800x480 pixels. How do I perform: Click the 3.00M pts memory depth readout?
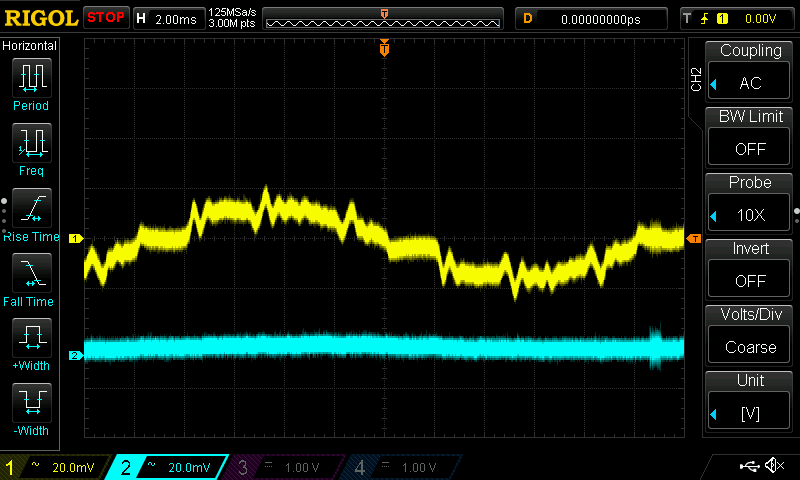[x=232, y=23]
